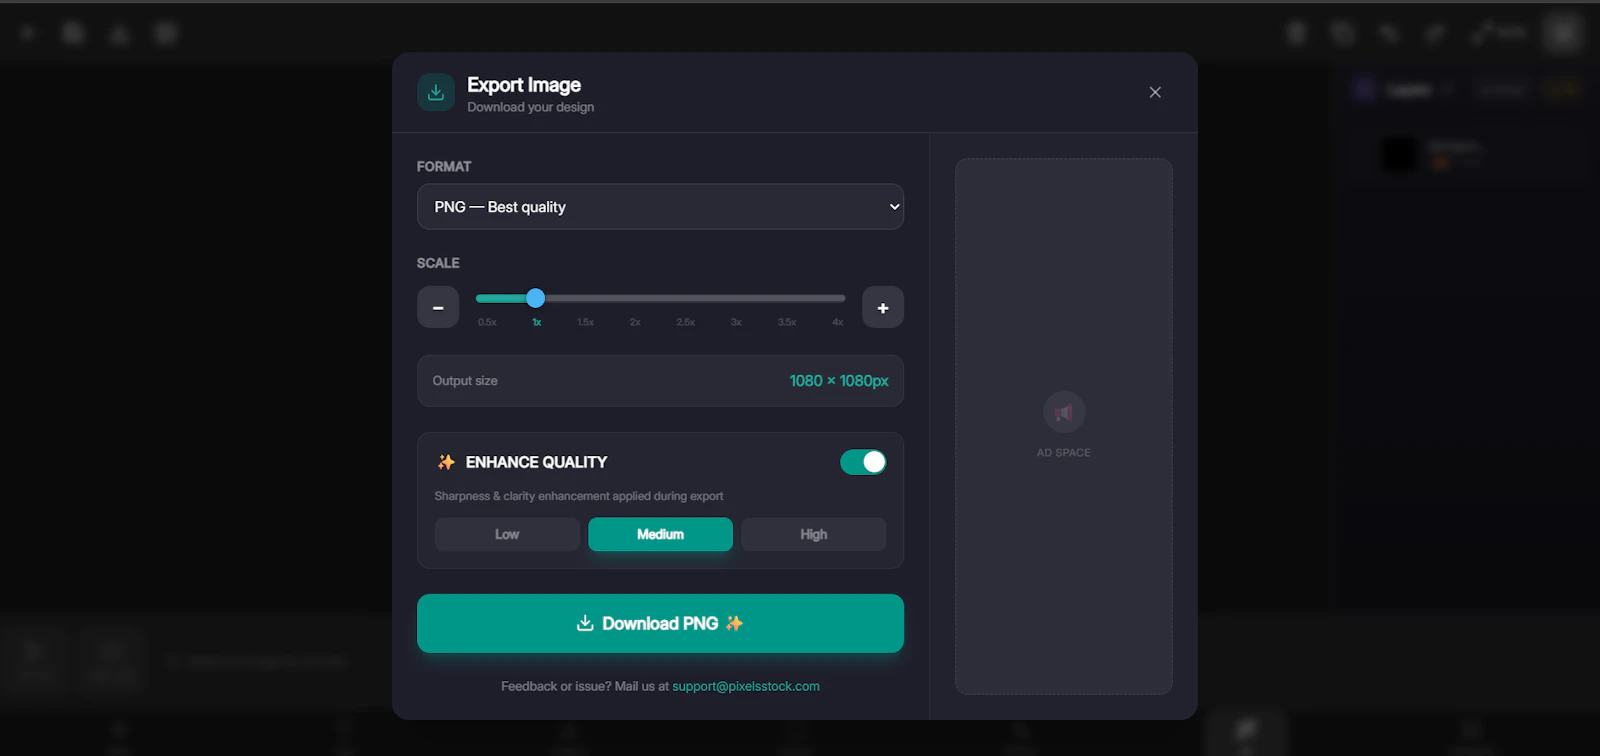Open the PNG — Best quality format dropdown

660,207
